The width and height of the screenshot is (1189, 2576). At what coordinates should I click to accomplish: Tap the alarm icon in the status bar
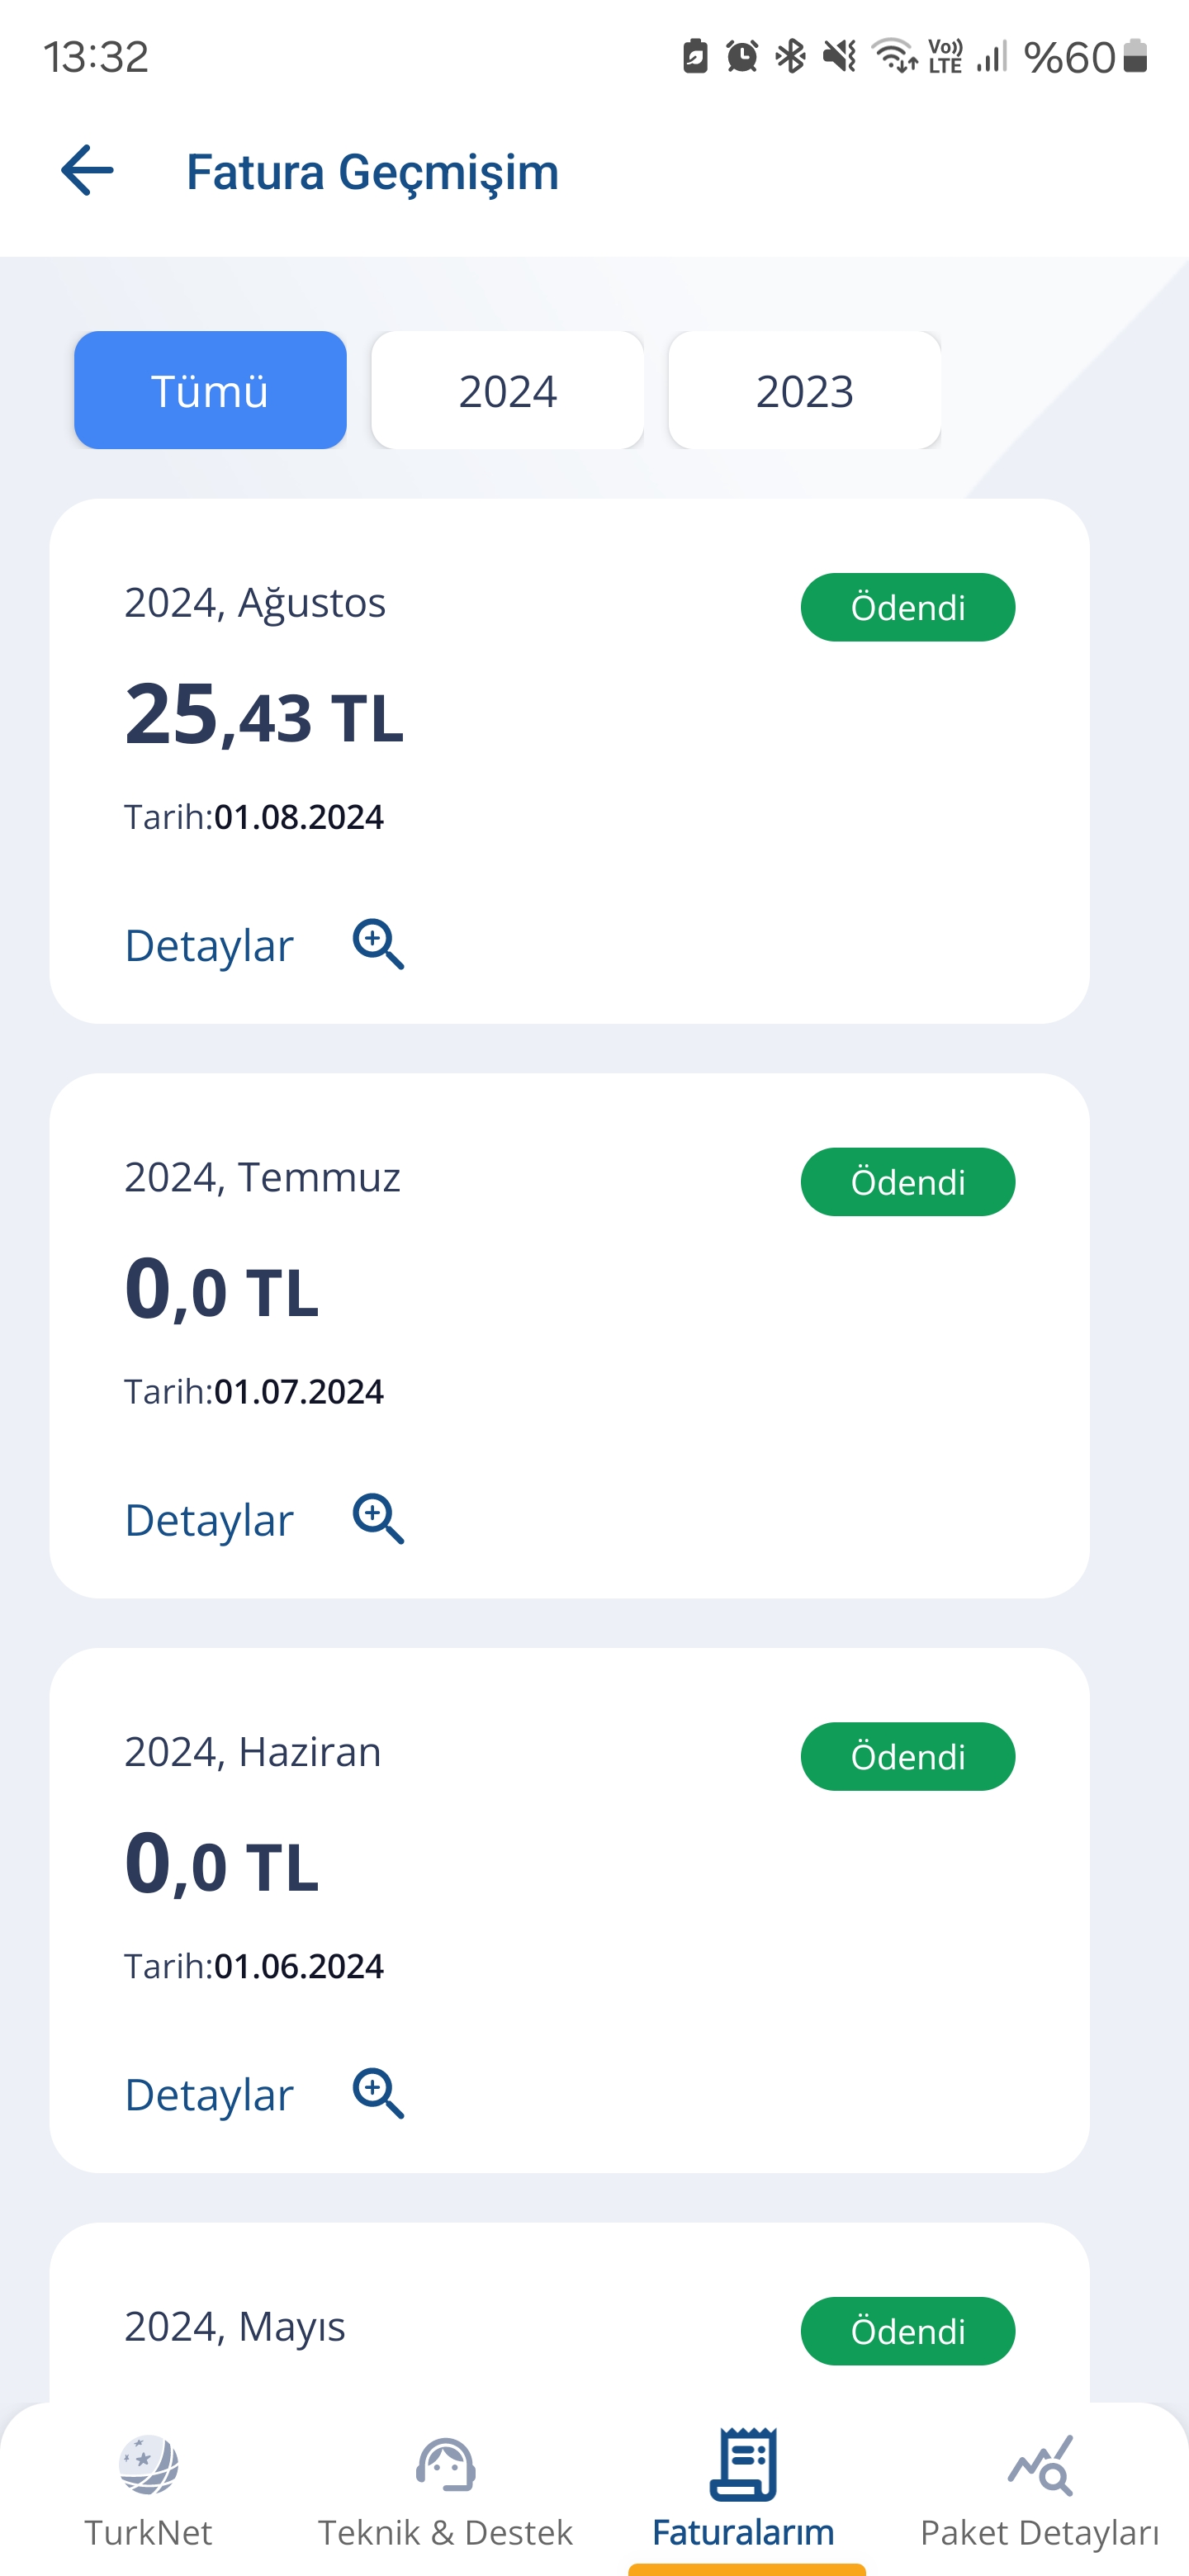(742, 56)
